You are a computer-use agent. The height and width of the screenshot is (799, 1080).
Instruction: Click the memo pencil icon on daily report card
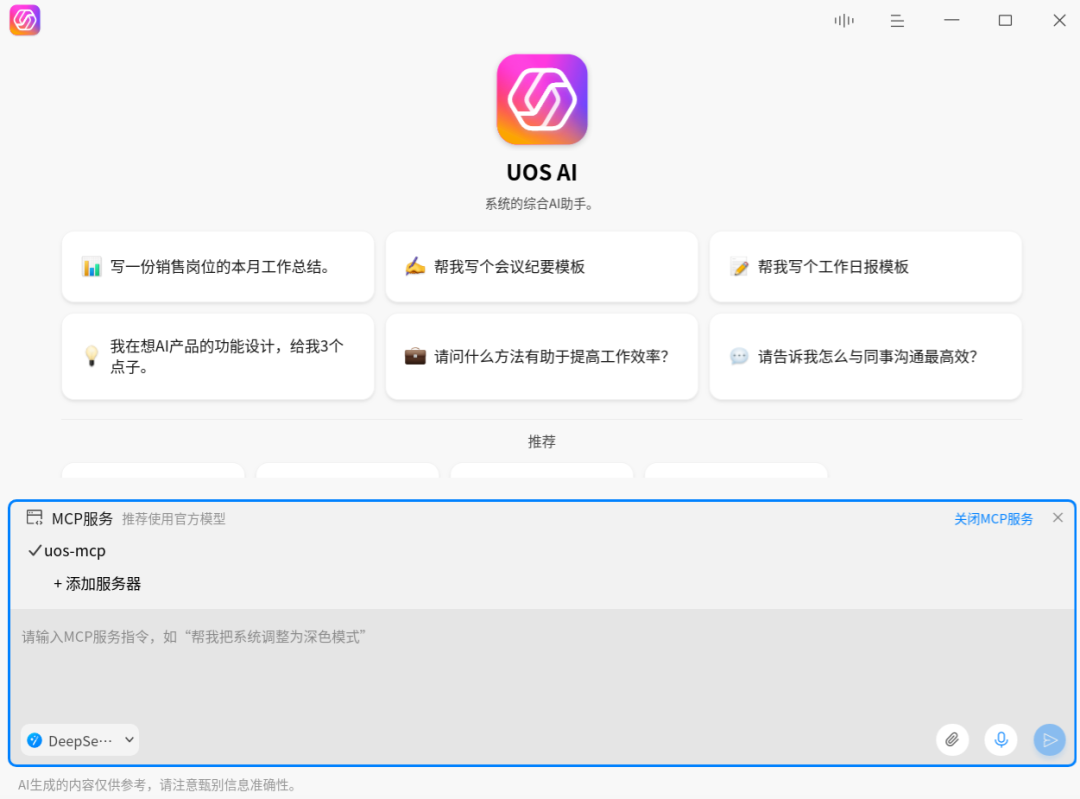[x=739, y=267]
